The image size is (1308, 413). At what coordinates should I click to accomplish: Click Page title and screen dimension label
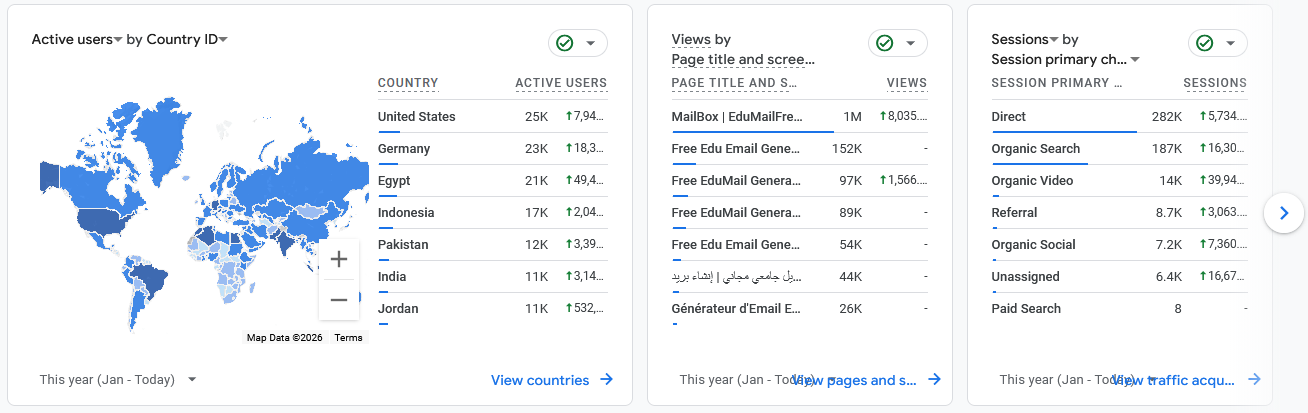(743, 60)
